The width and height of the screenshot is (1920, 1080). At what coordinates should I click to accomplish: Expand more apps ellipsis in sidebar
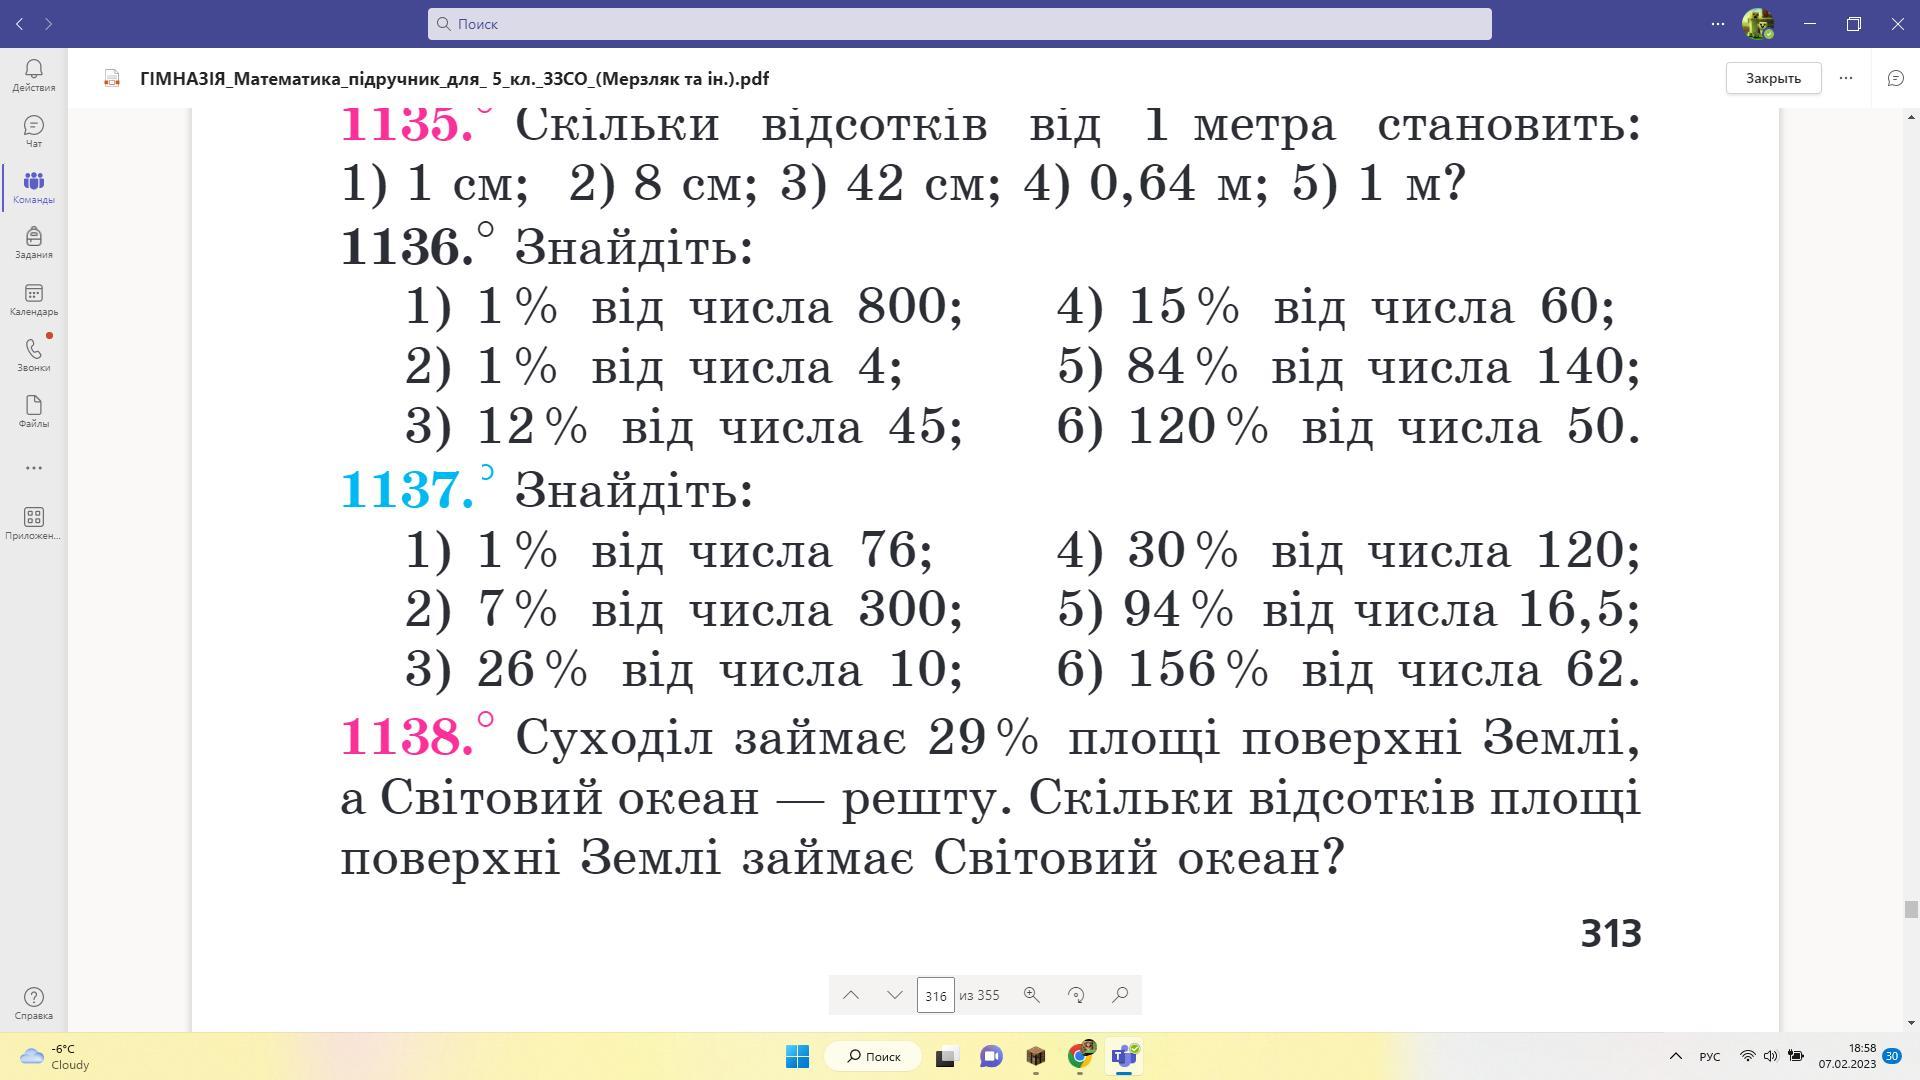click(x=33, y=467)
